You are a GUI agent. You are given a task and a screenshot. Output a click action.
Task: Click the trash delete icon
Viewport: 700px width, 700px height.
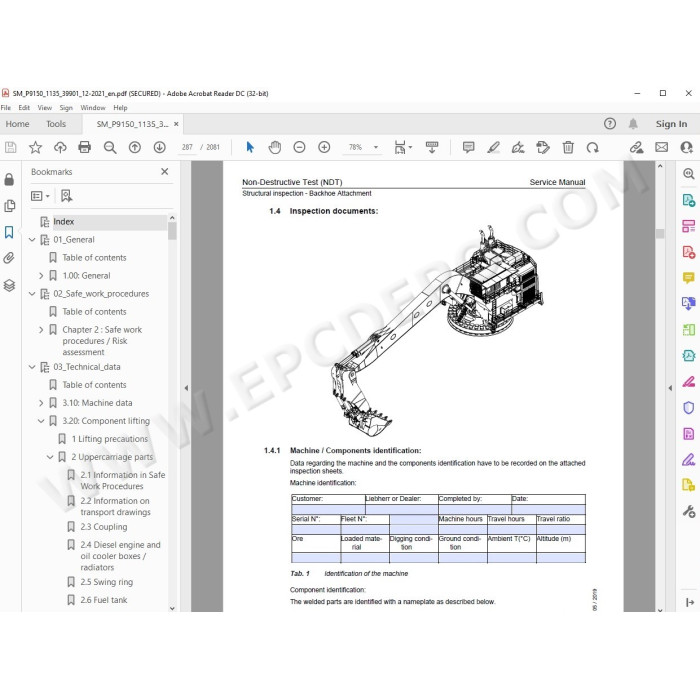[x=568, y=147]
